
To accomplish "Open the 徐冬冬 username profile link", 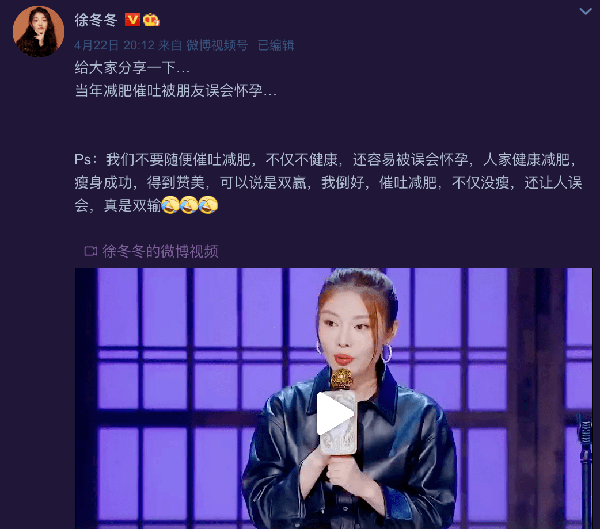I will (x=96, y=20).
